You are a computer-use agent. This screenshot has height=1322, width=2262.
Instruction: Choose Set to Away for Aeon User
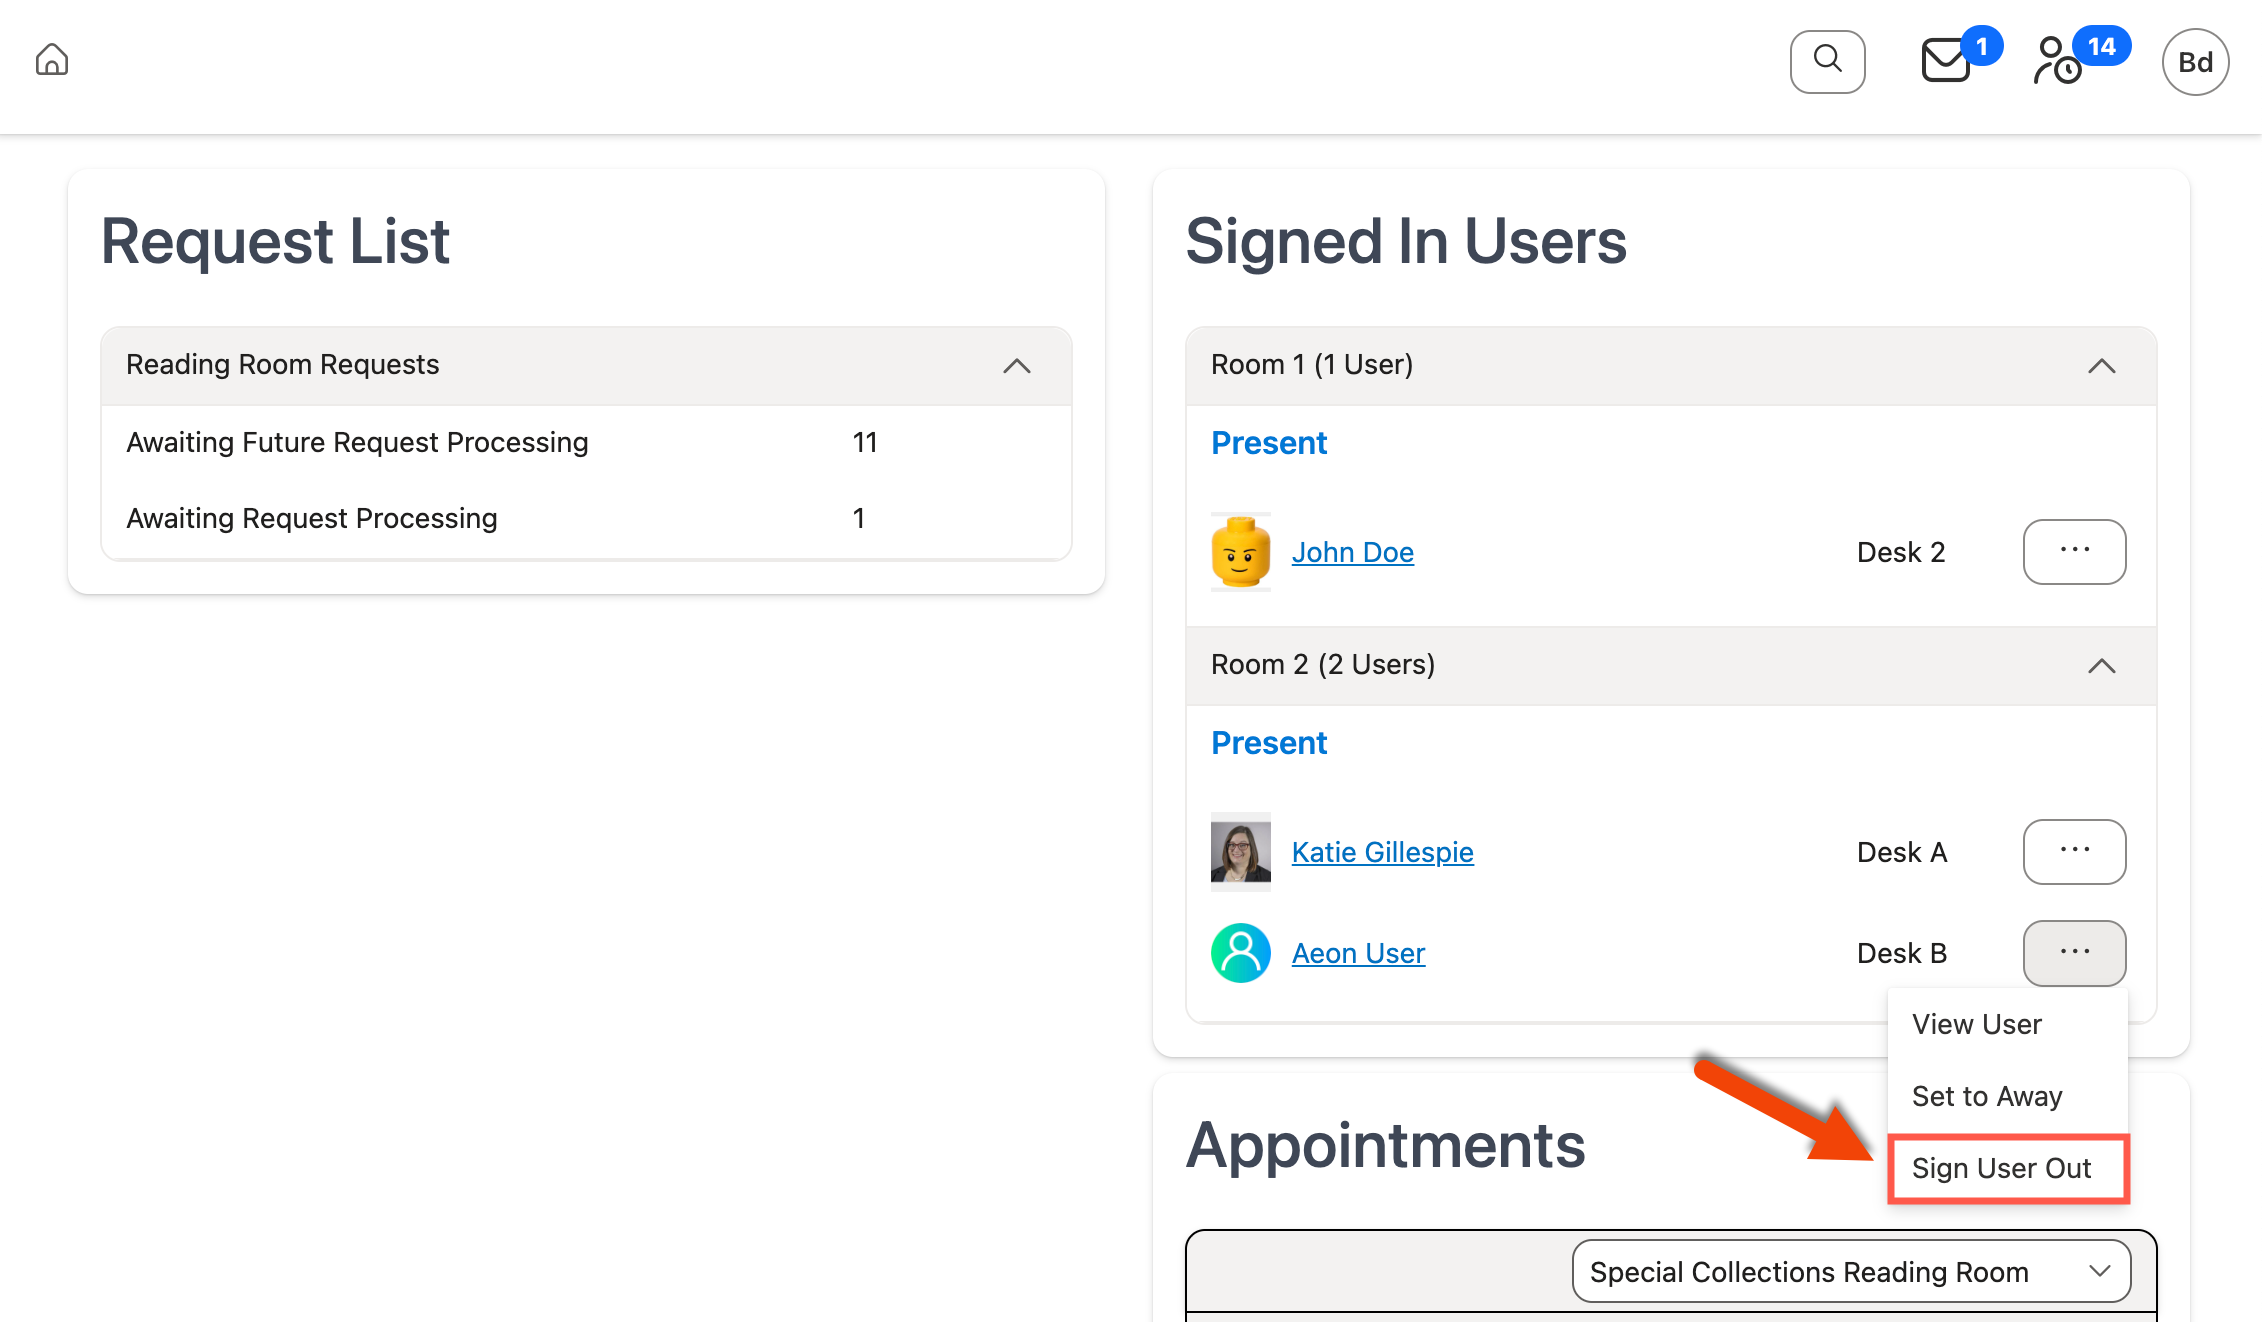1986,1096
